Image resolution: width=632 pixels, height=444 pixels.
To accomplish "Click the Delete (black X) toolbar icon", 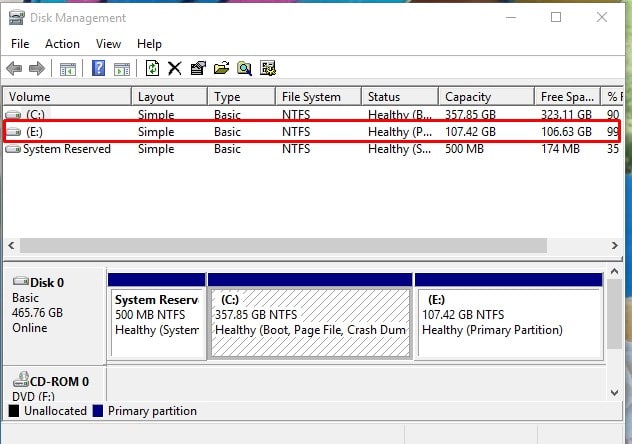I will (x=174, y=68).
